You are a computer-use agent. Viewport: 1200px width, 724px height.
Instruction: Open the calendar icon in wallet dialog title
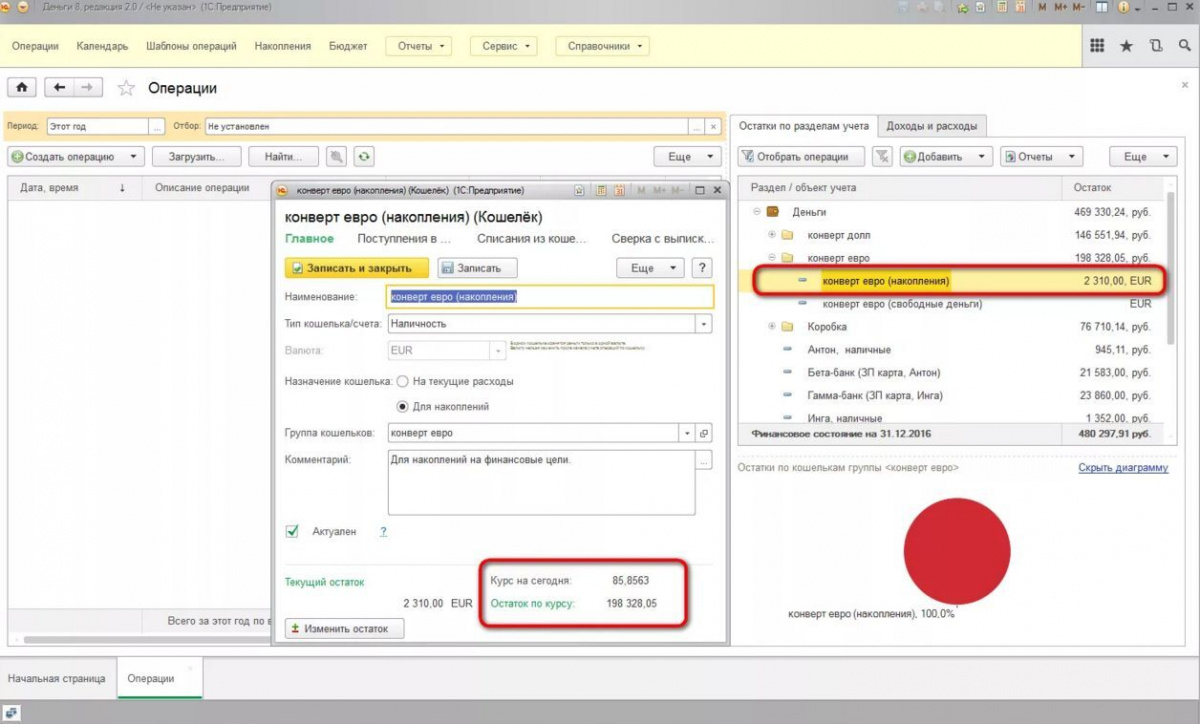click(x=620, y=190)
